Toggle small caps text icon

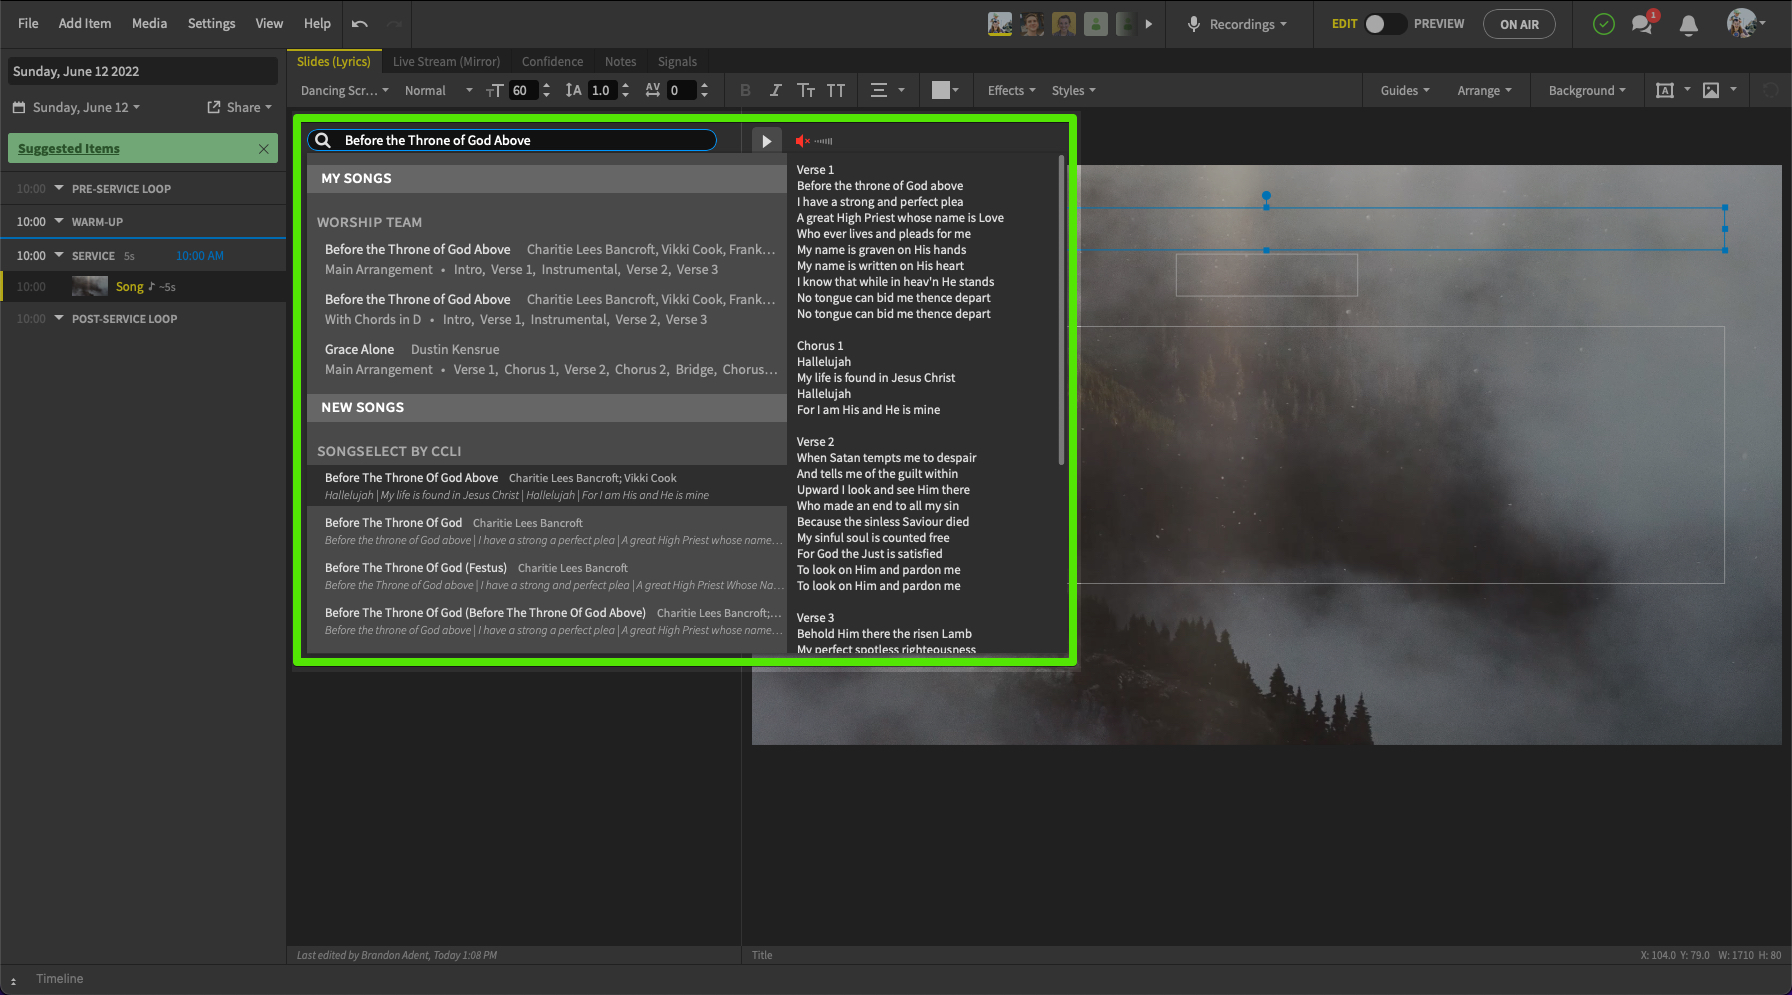tap(805, 90)
